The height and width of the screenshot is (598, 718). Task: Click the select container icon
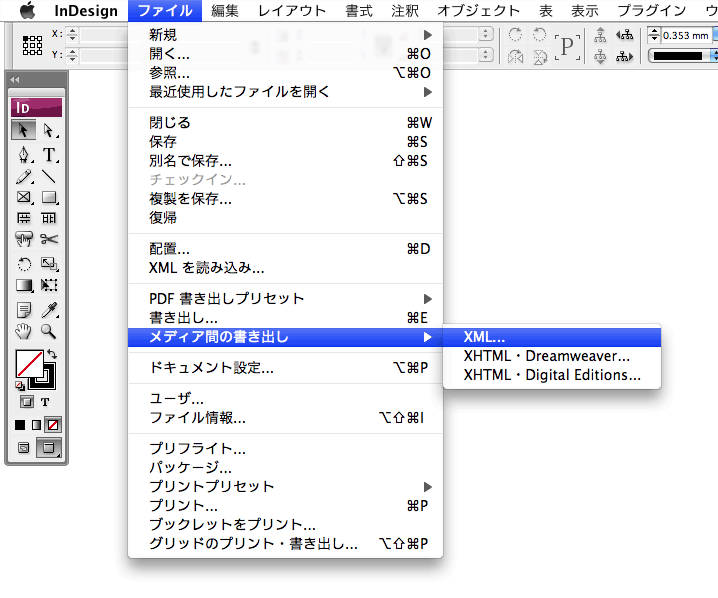[x=600, y=35]
